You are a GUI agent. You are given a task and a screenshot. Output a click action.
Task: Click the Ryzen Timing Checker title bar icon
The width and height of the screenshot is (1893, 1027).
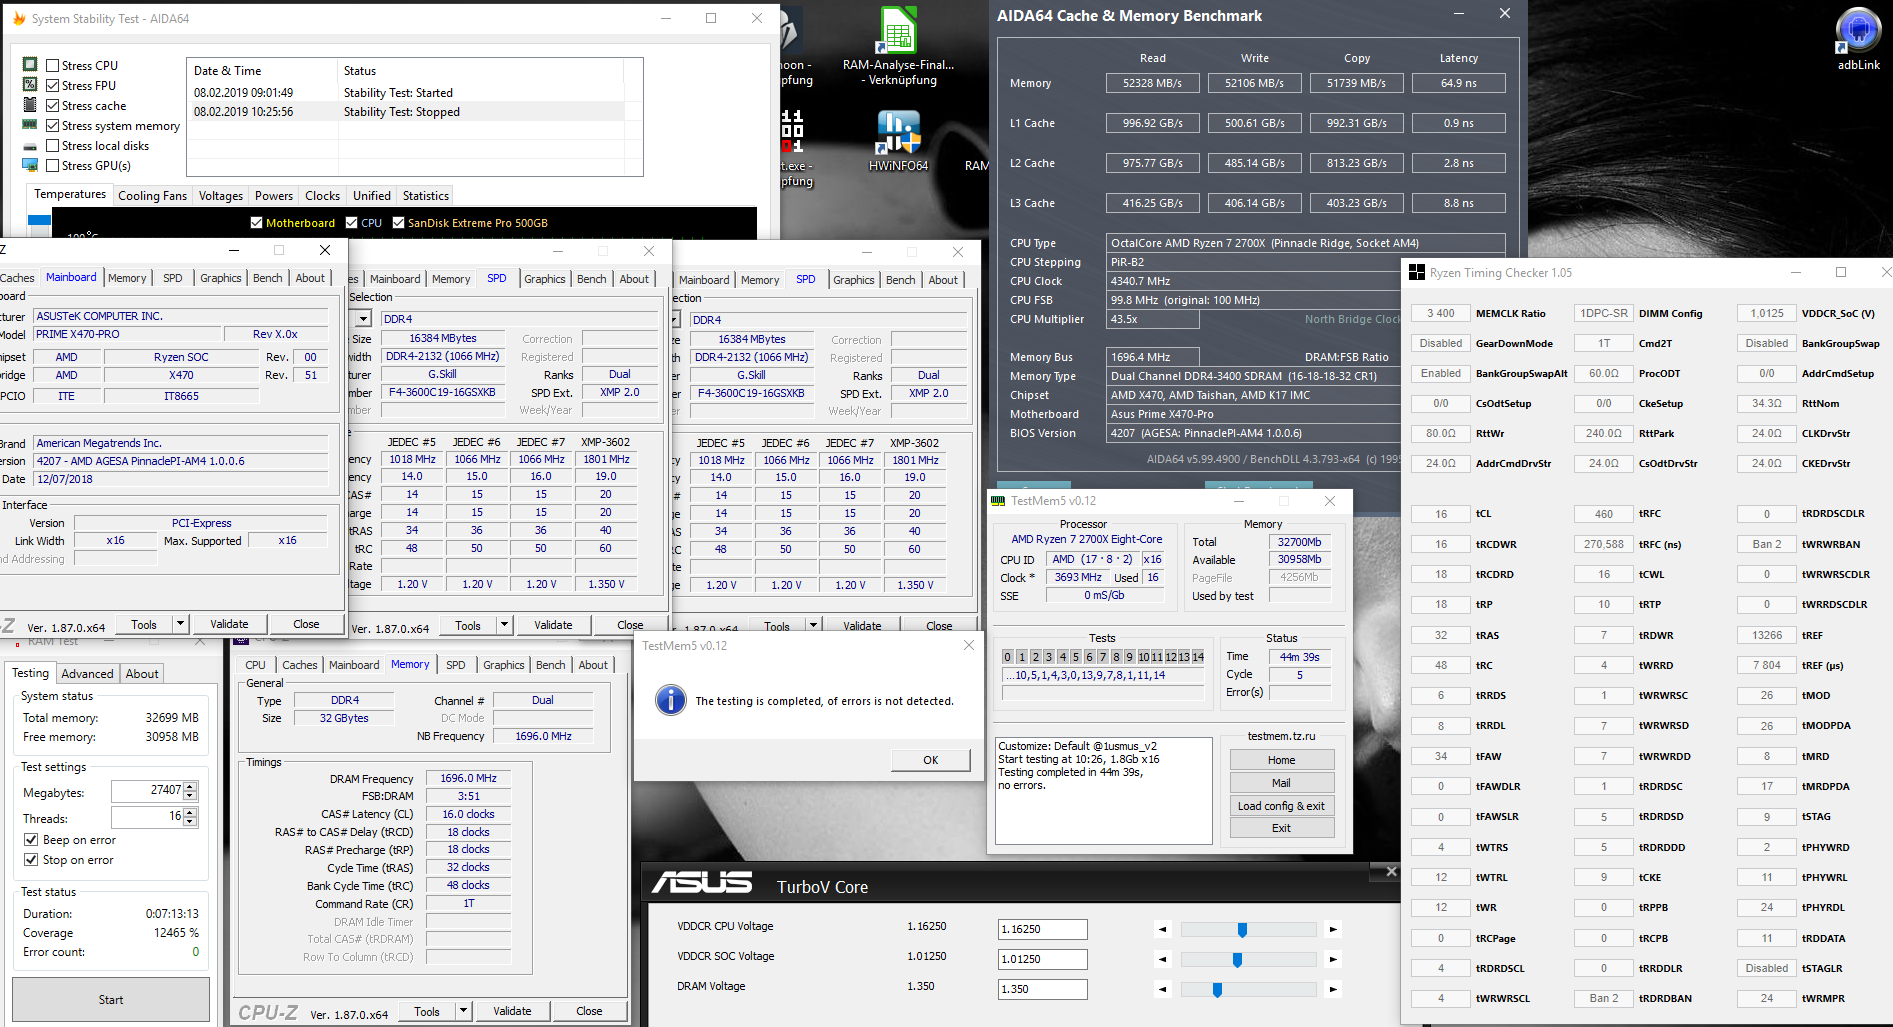1416,272
